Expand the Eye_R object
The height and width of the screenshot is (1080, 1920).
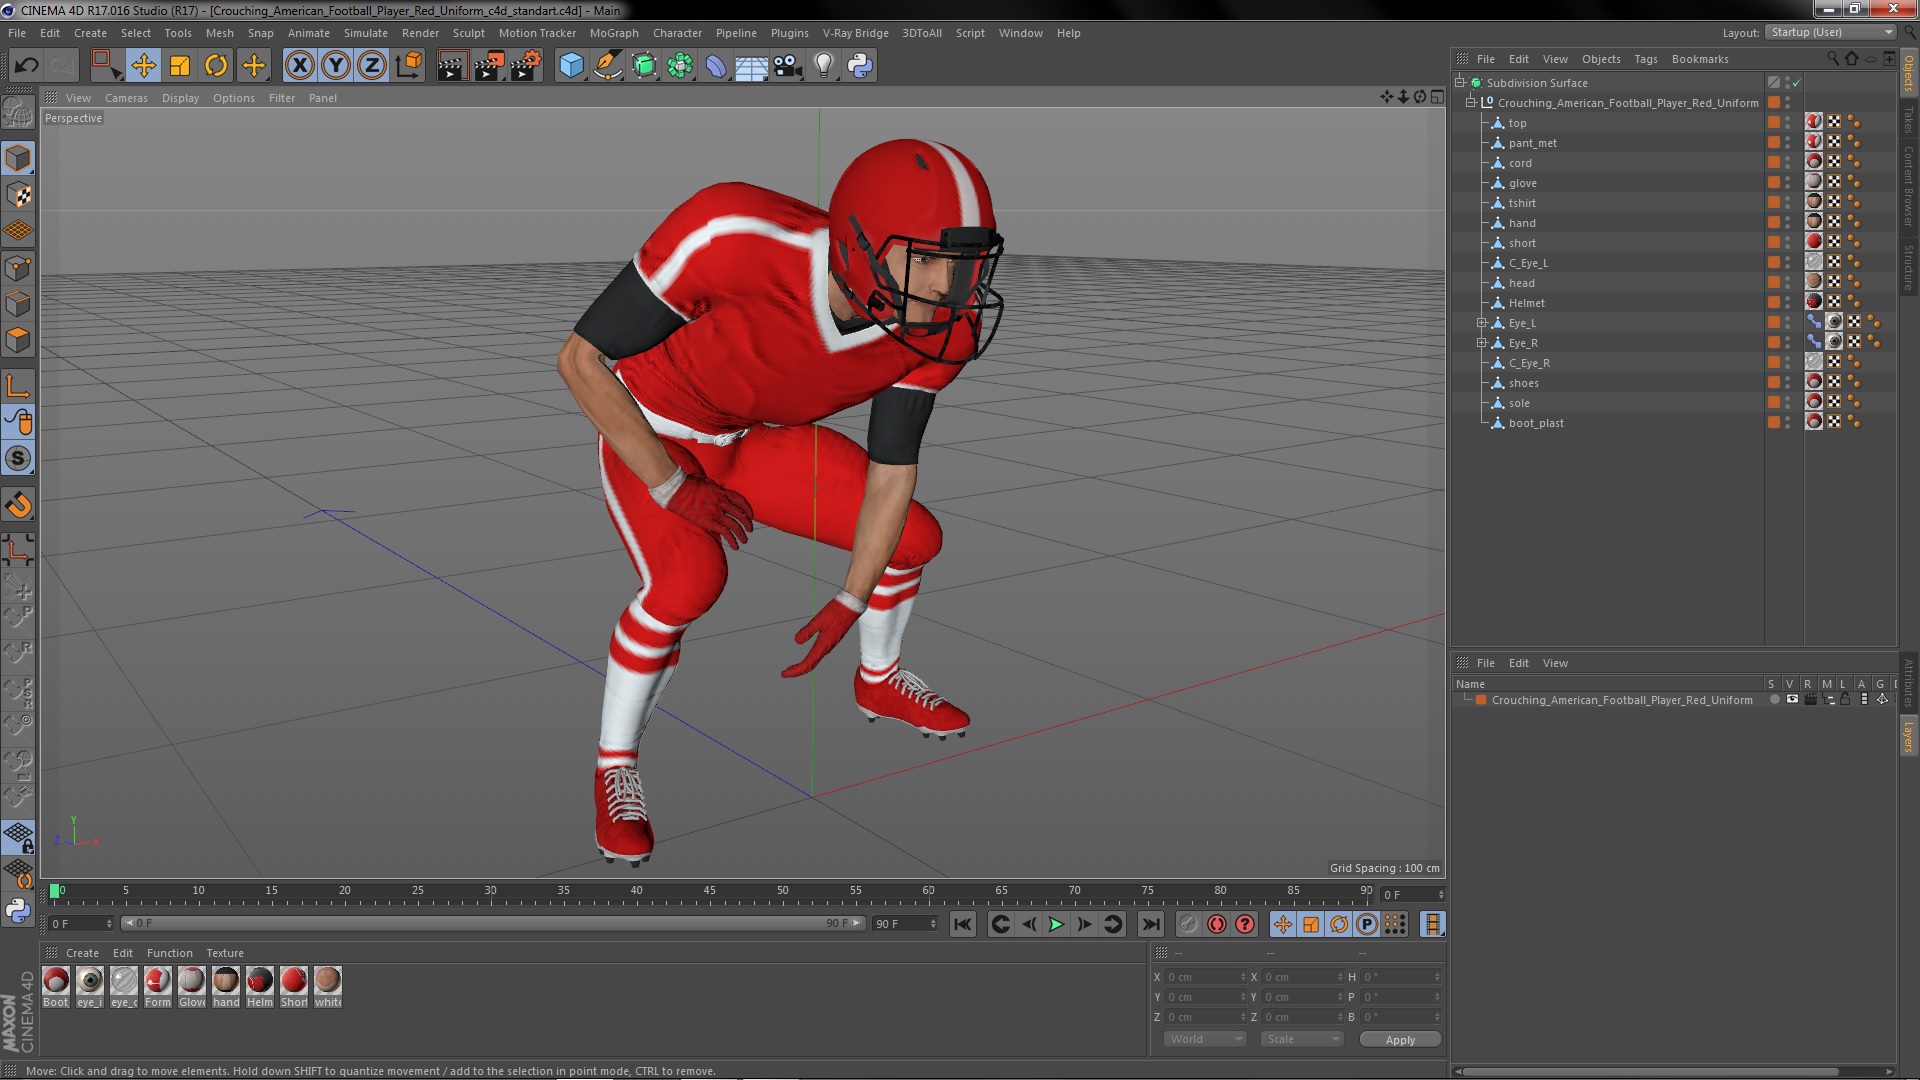(1482, 342)
